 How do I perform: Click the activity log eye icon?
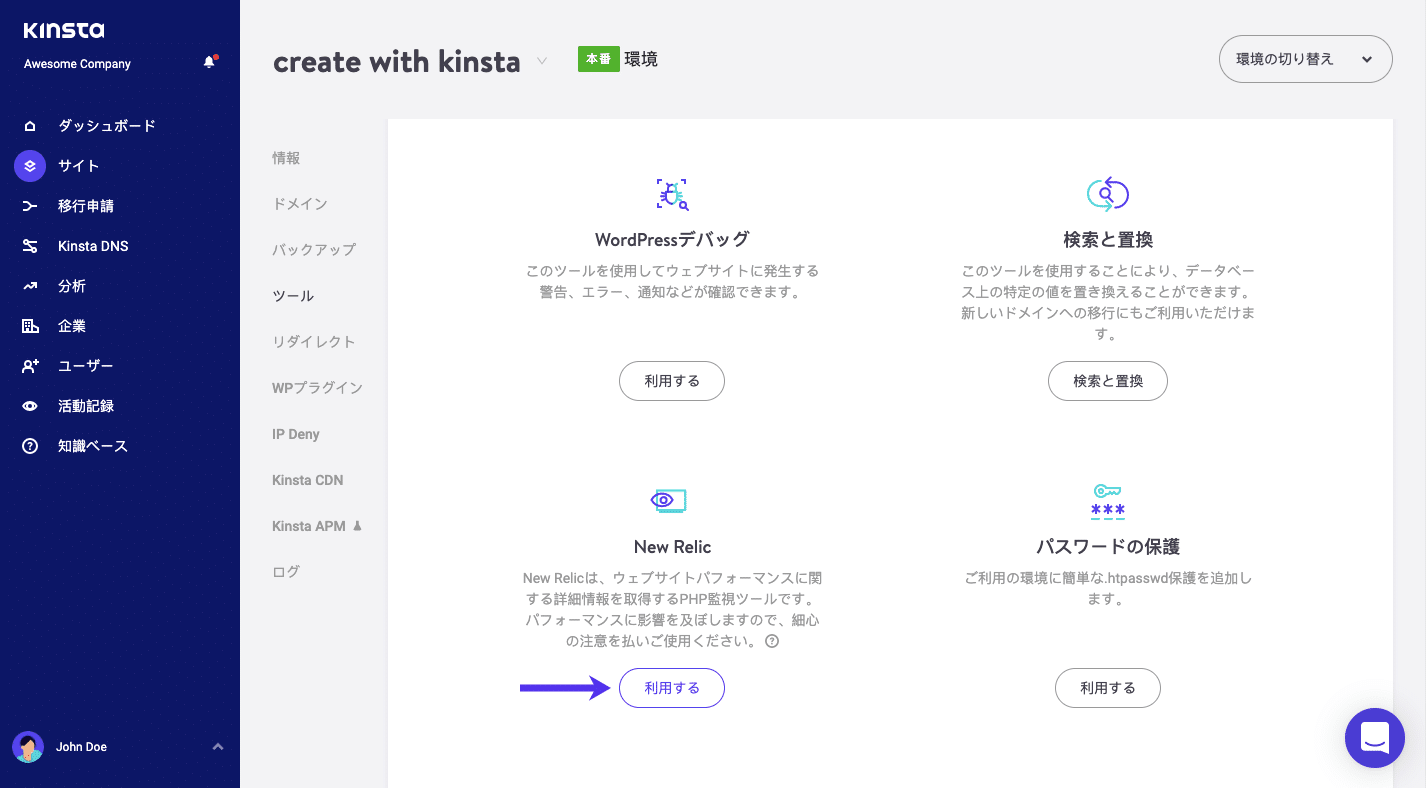30,406
